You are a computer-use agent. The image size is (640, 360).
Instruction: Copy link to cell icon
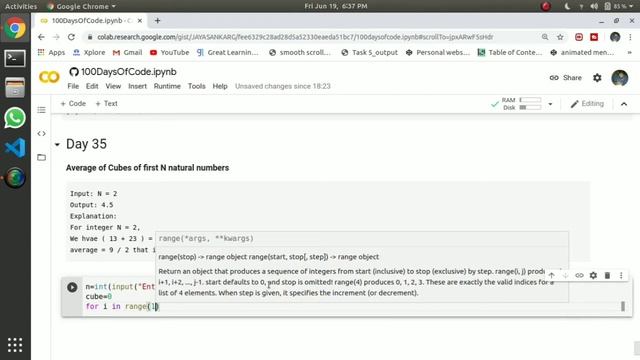point(579,276)
